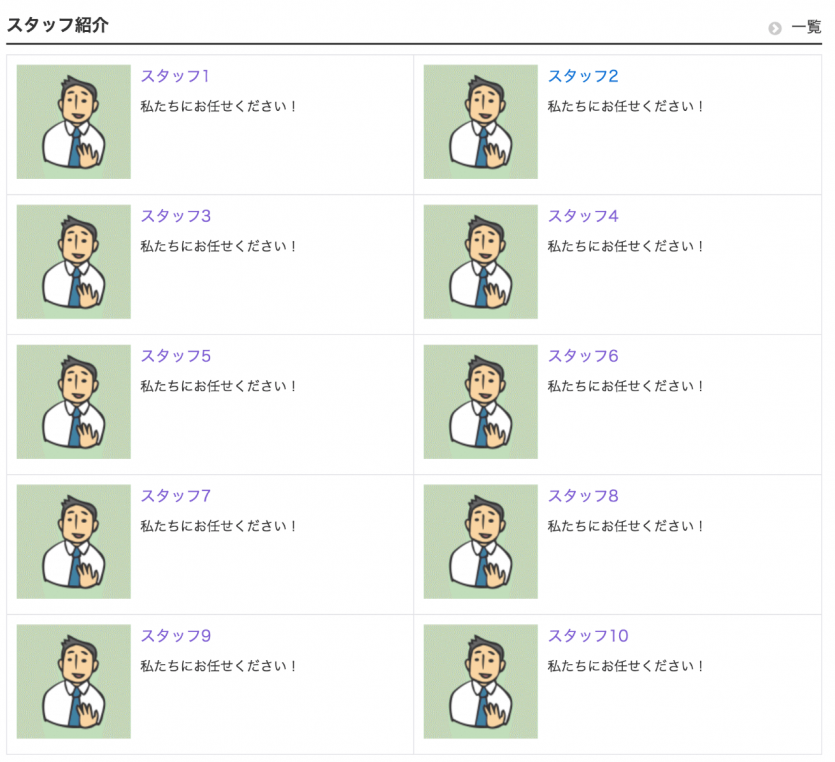
Task: Click the スタッフ9 avatar thumbnail
Action: (73, 682)
